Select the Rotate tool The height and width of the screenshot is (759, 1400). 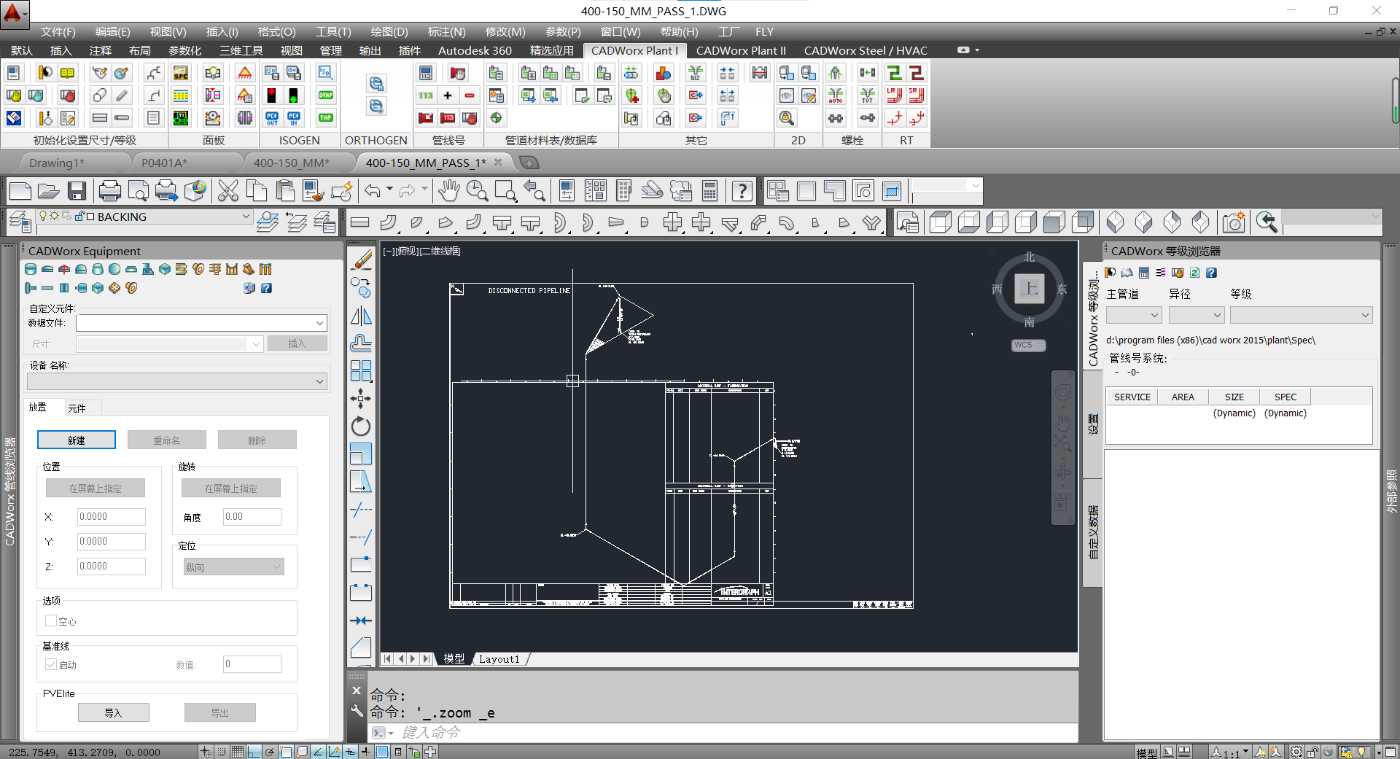[362, 427]
